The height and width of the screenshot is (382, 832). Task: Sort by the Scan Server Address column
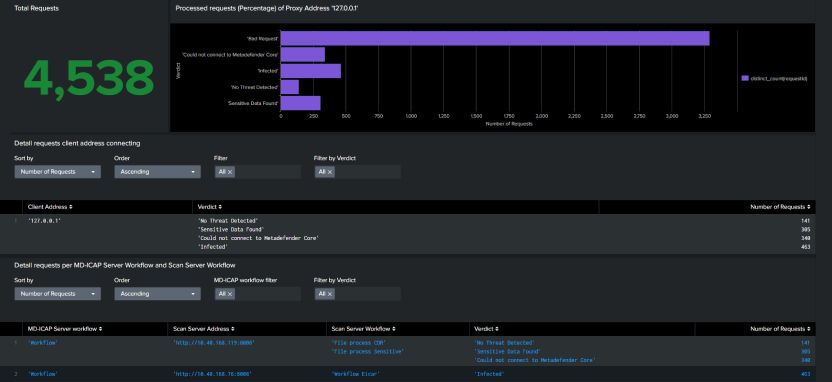204,329
